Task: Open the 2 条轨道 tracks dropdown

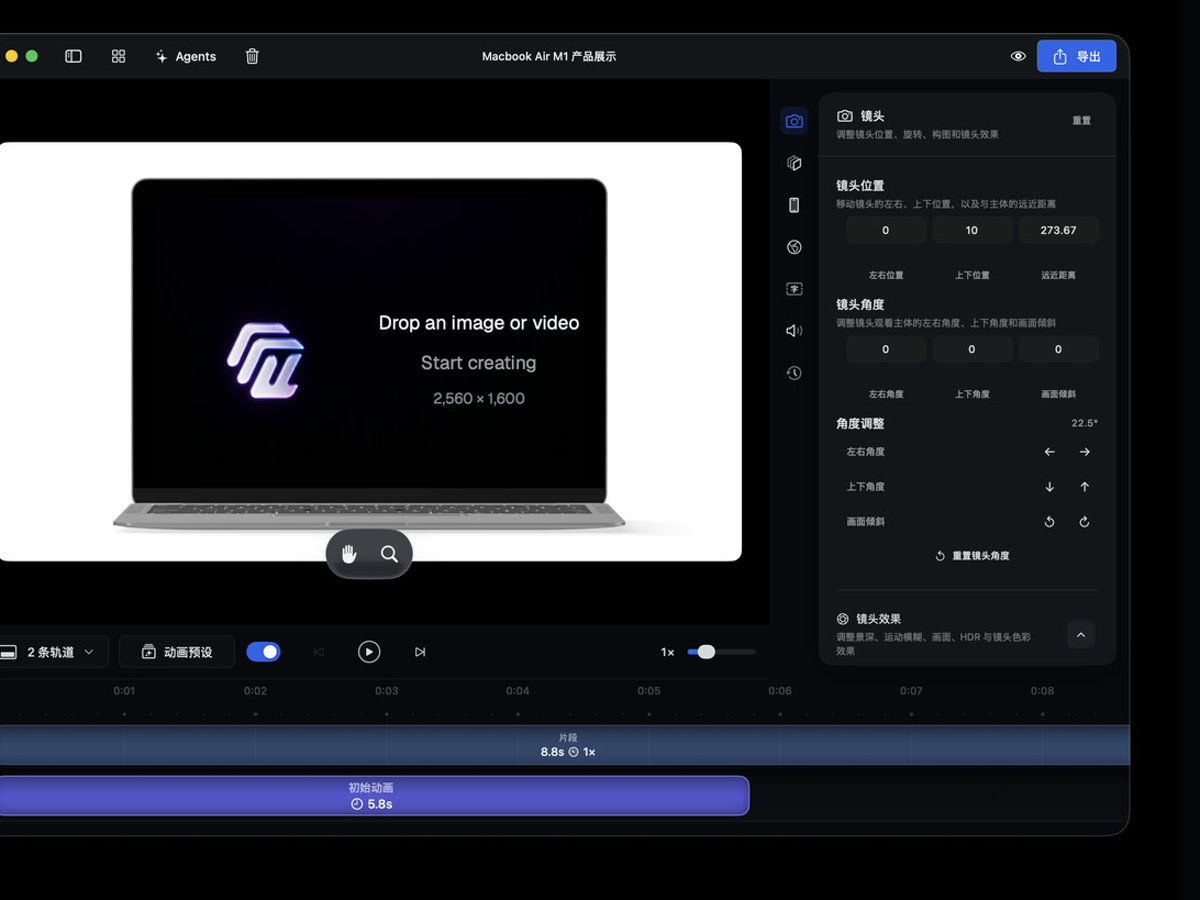Action: coord(53,652)
